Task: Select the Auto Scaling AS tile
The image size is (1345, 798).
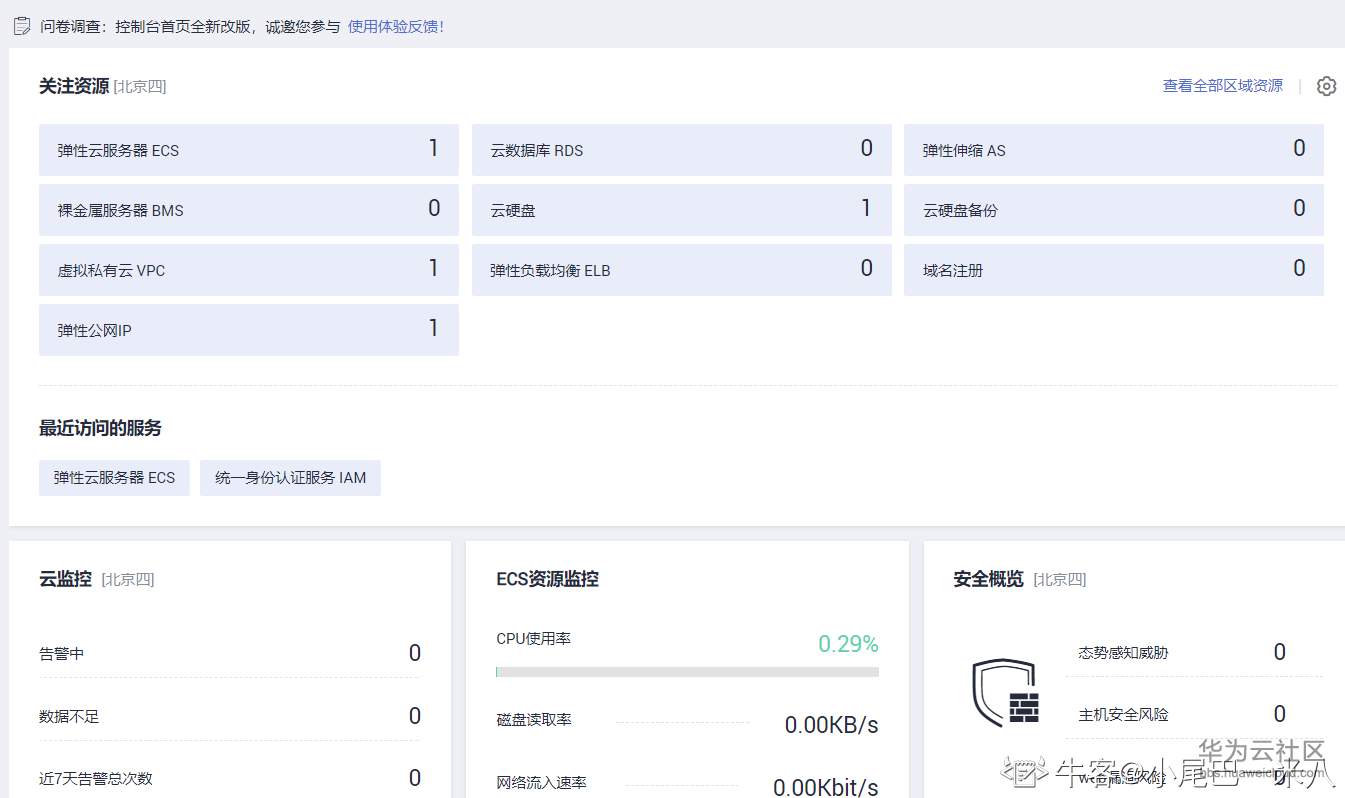Action: (x=1113, y=150)
